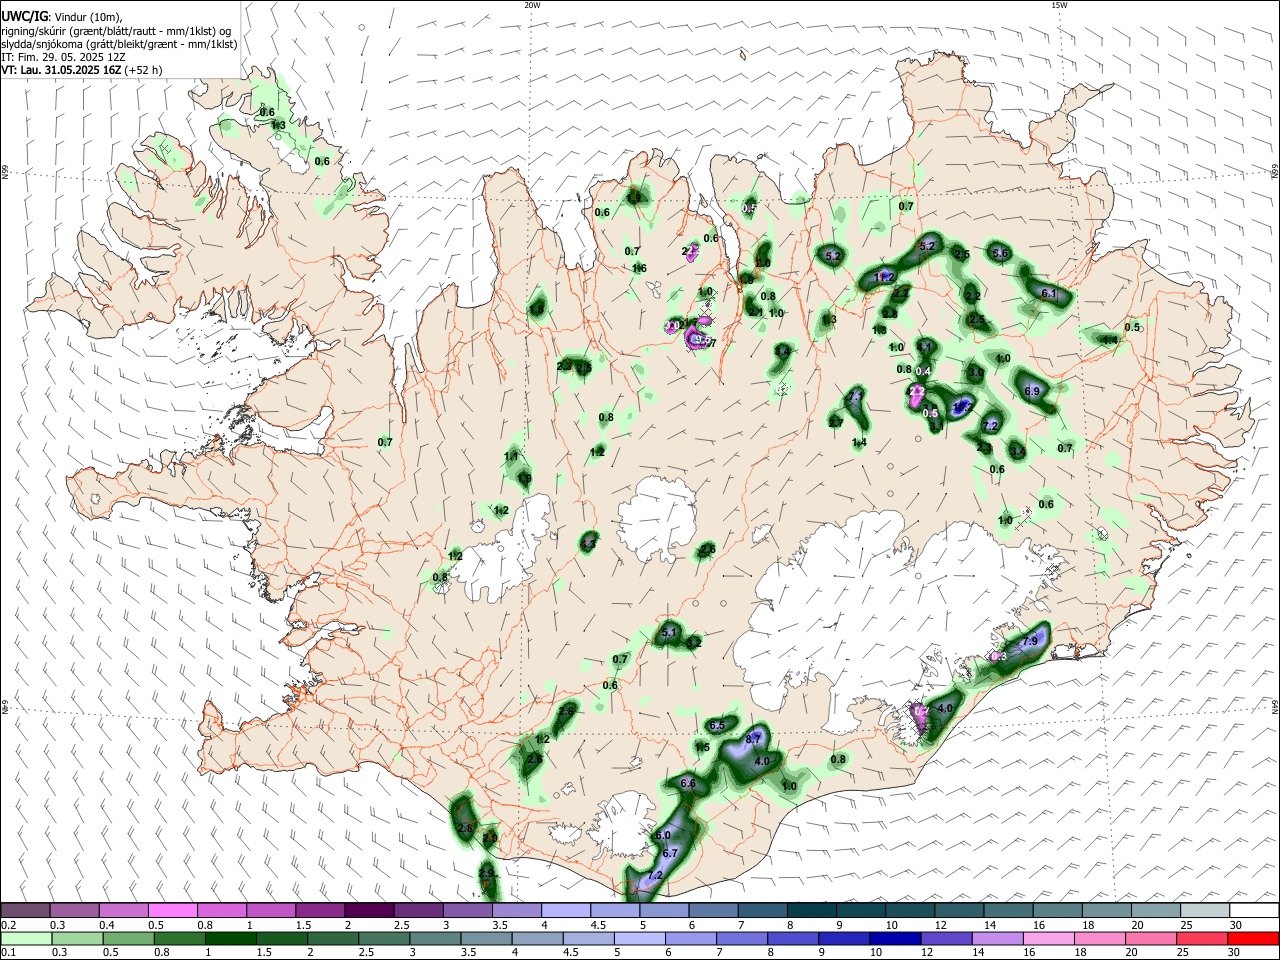Click the dark mauve 0.2 swatch in upper legend row
Image resolution: width=1280 pixels, height=960 pixels.
(25, 910)
